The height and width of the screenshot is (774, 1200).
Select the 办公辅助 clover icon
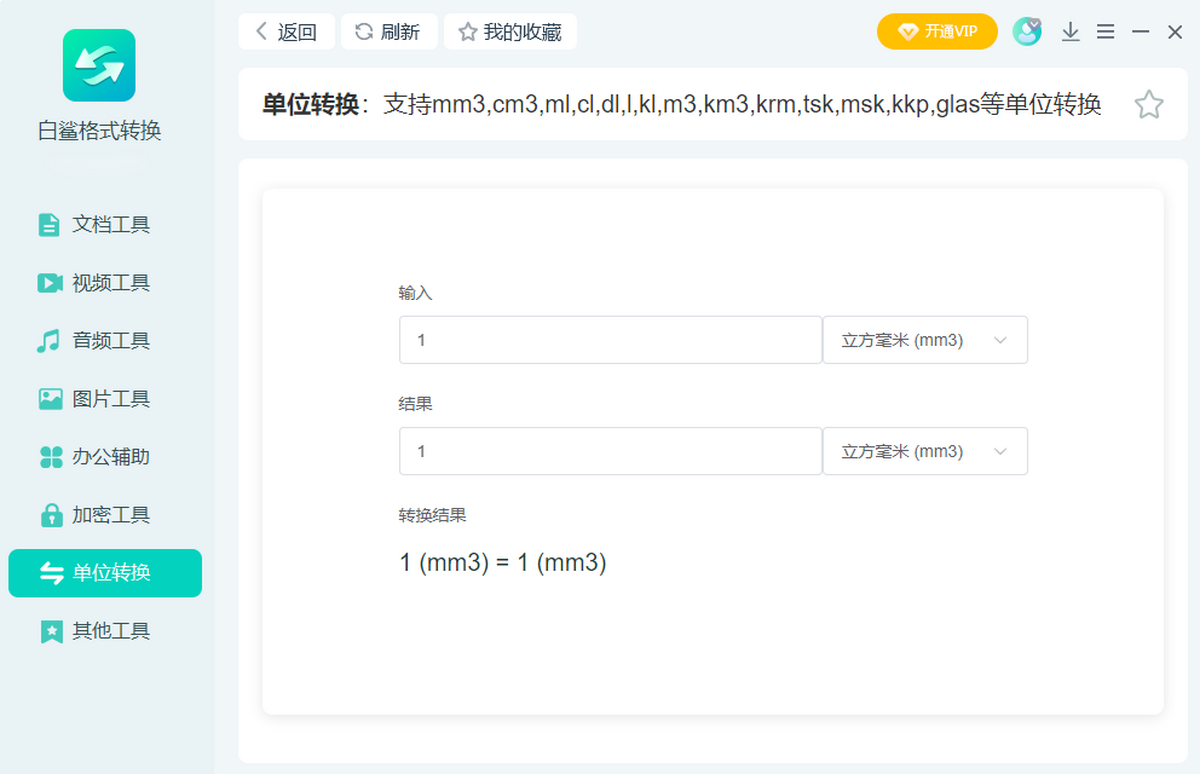(50, 457)
